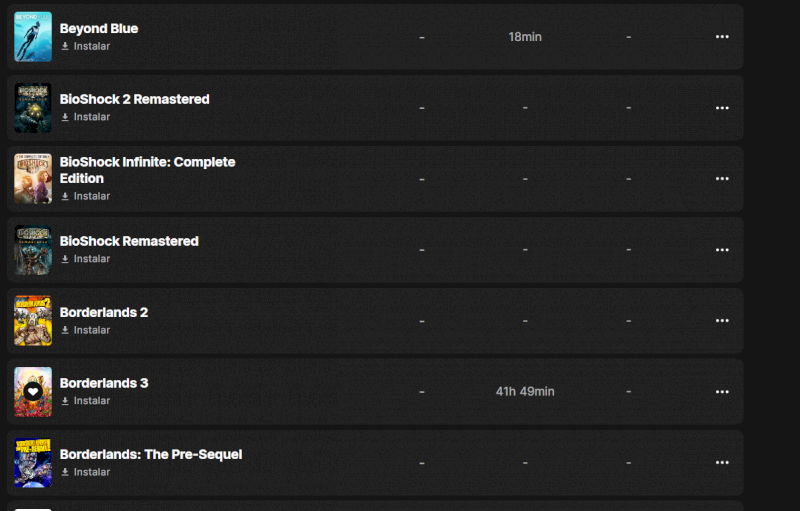The image size is (800, 511).
Task: Install BioShock Remastered
Action: click(x=86, y=259)
